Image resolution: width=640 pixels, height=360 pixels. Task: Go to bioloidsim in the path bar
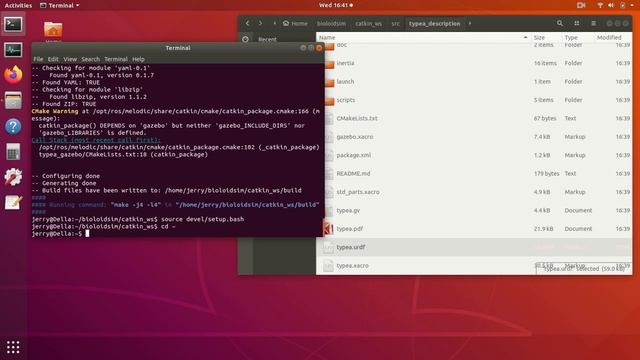[331, 24]
